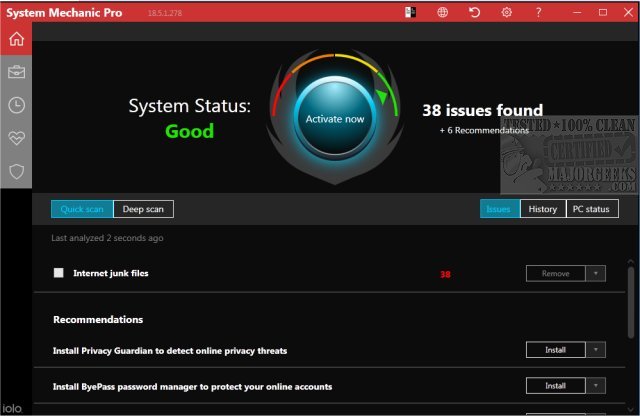Click Remove for Internet junk files
The width and height of the screenshot is (640, 416).
click(x=556, y=274)
